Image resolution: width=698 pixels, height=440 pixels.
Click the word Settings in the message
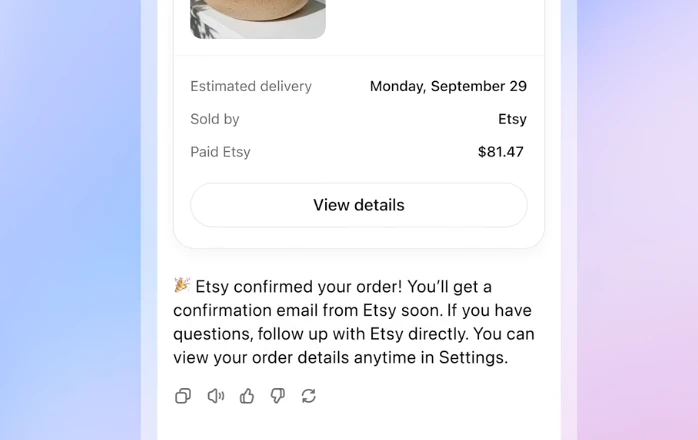tap(472, 357)
